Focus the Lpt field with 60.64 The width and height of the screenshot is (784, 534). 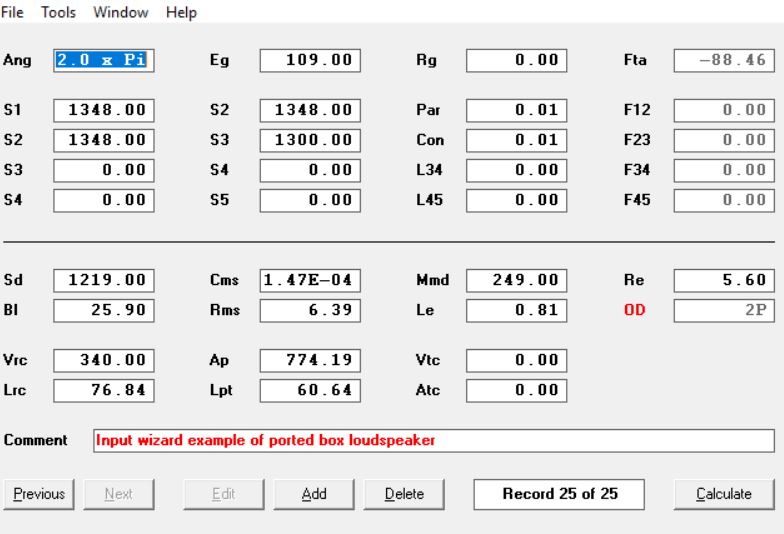310,390
